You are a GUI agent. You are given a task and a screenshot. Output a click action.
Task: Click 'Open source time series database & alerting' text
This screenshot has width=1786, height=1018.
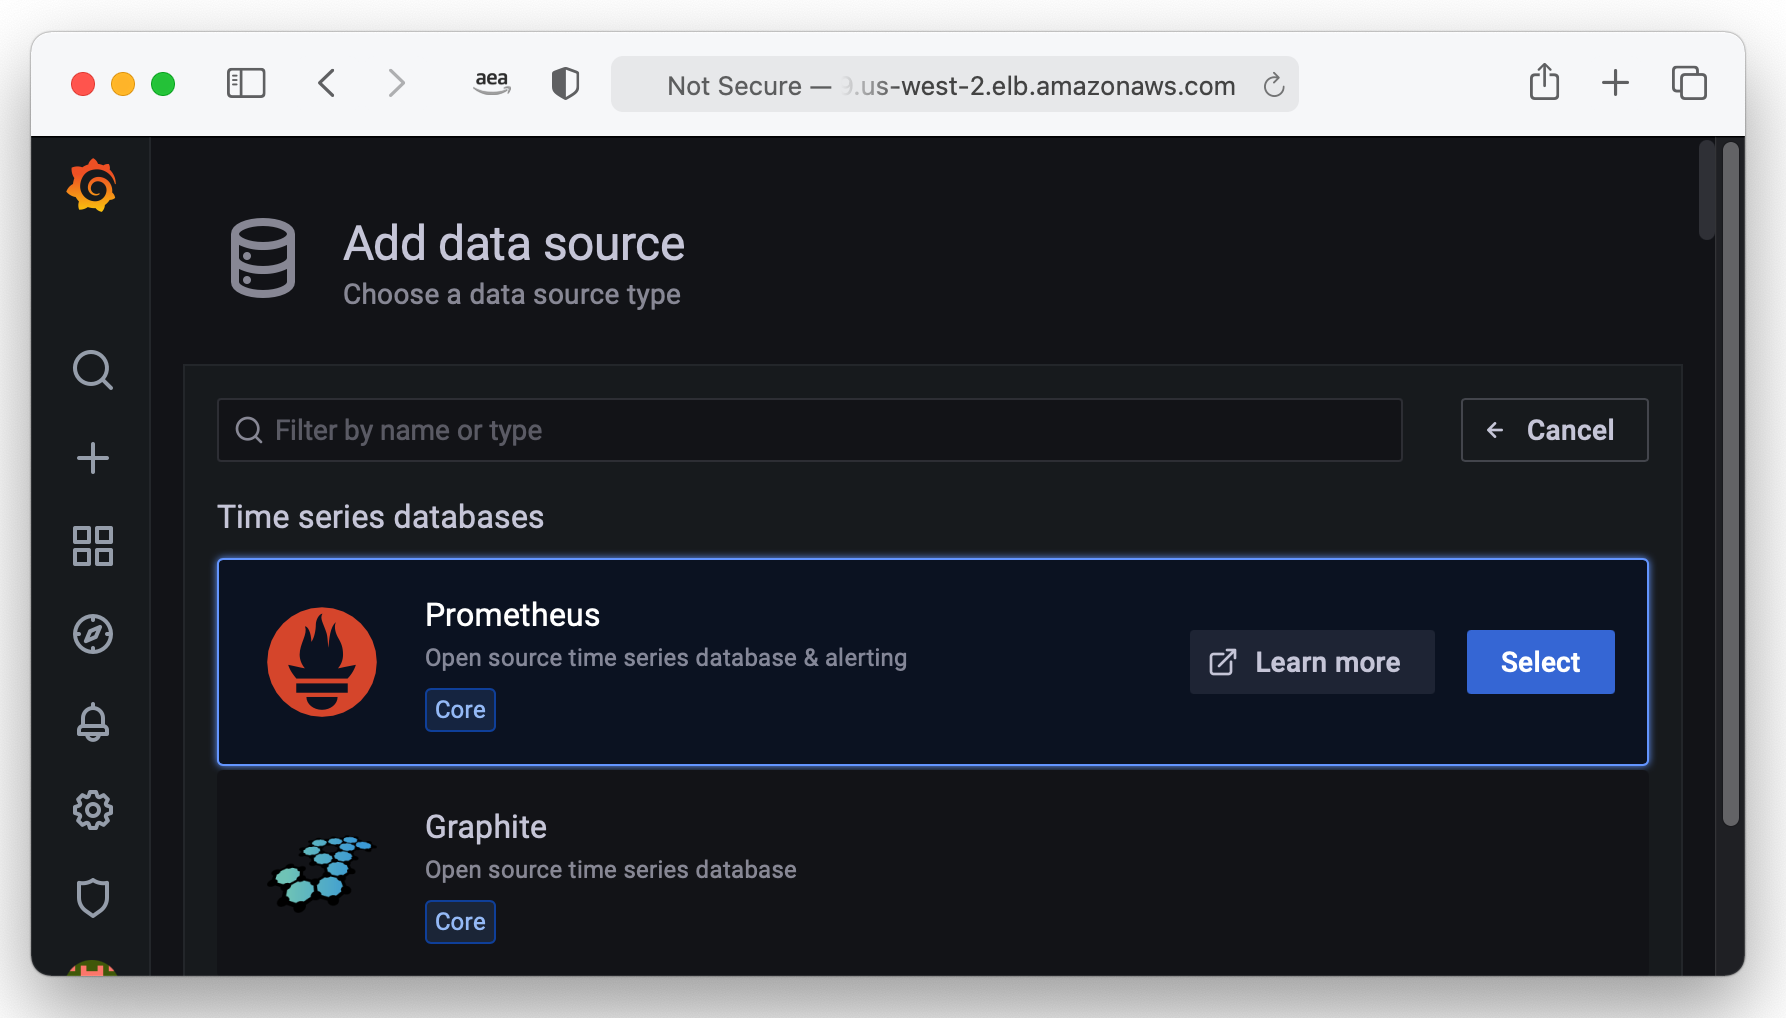(666, 658)
